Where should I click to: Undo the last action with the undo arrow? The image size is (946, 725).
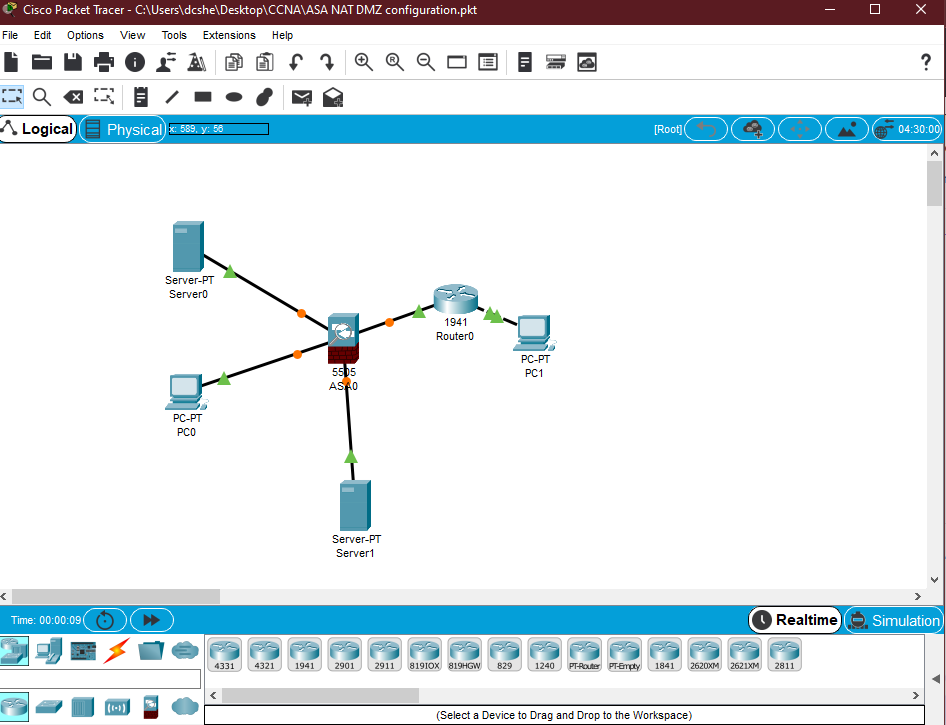296,62
